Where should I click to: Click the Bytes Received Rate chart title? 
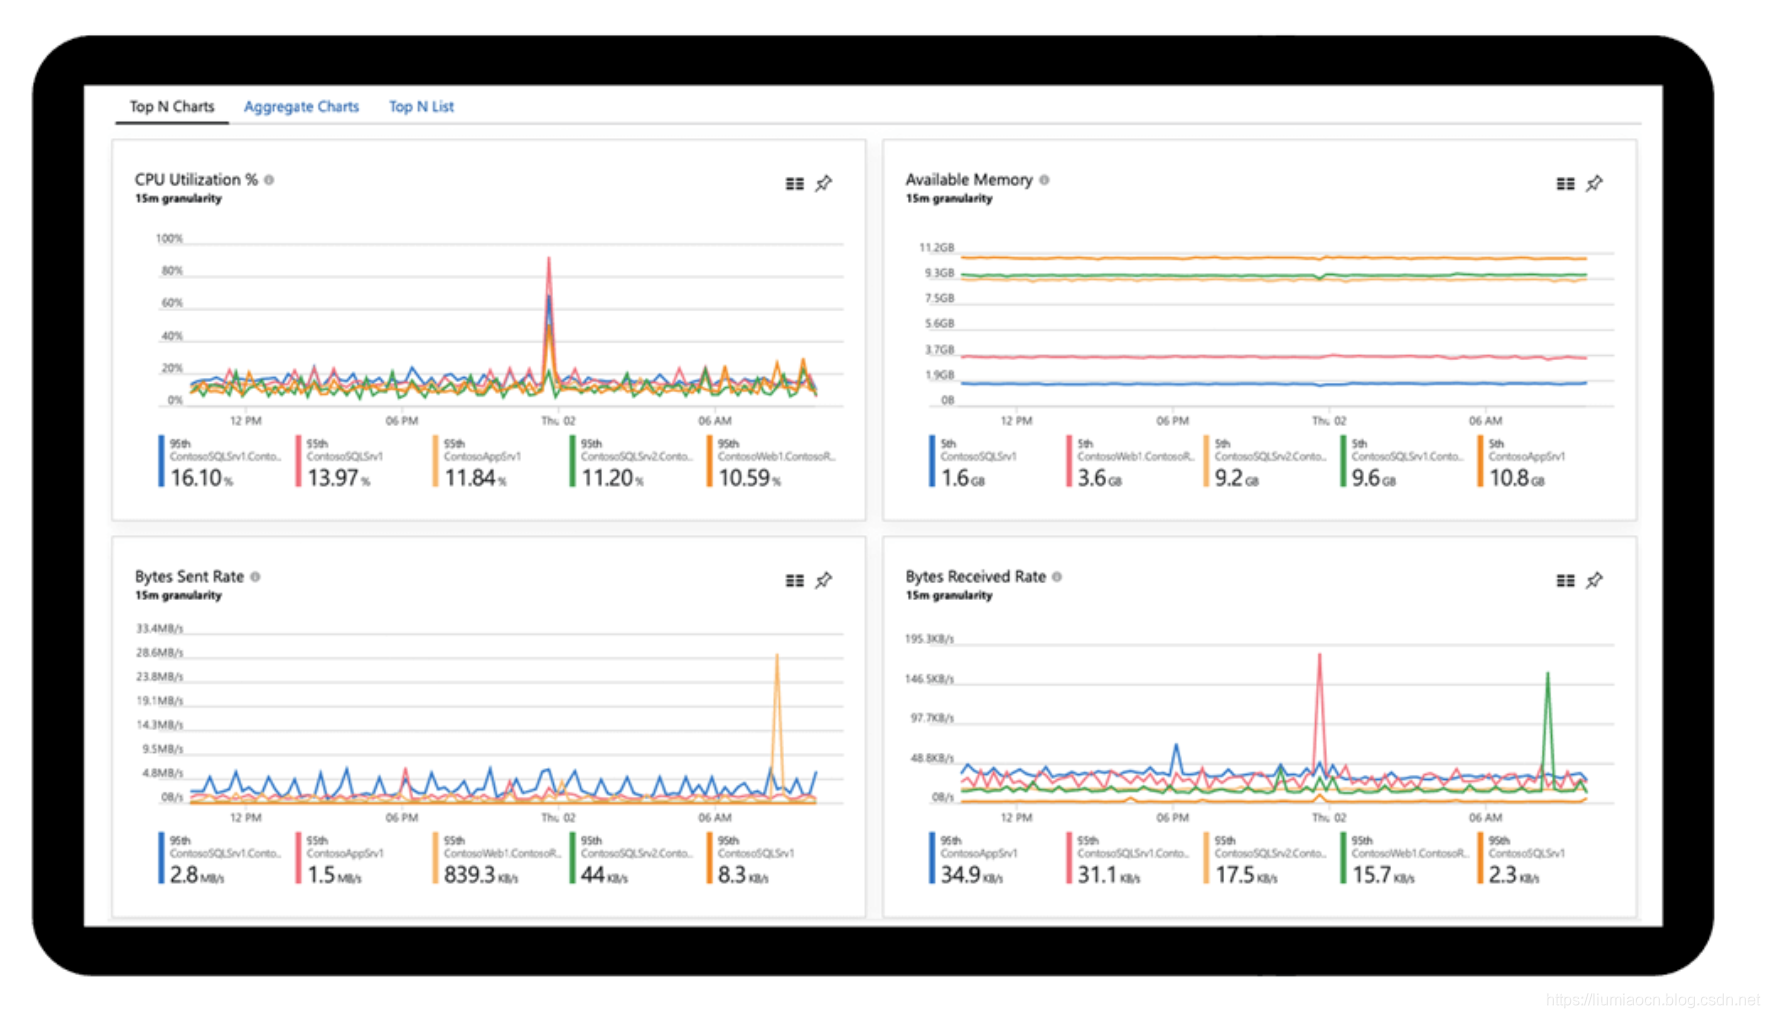point(976,577)
